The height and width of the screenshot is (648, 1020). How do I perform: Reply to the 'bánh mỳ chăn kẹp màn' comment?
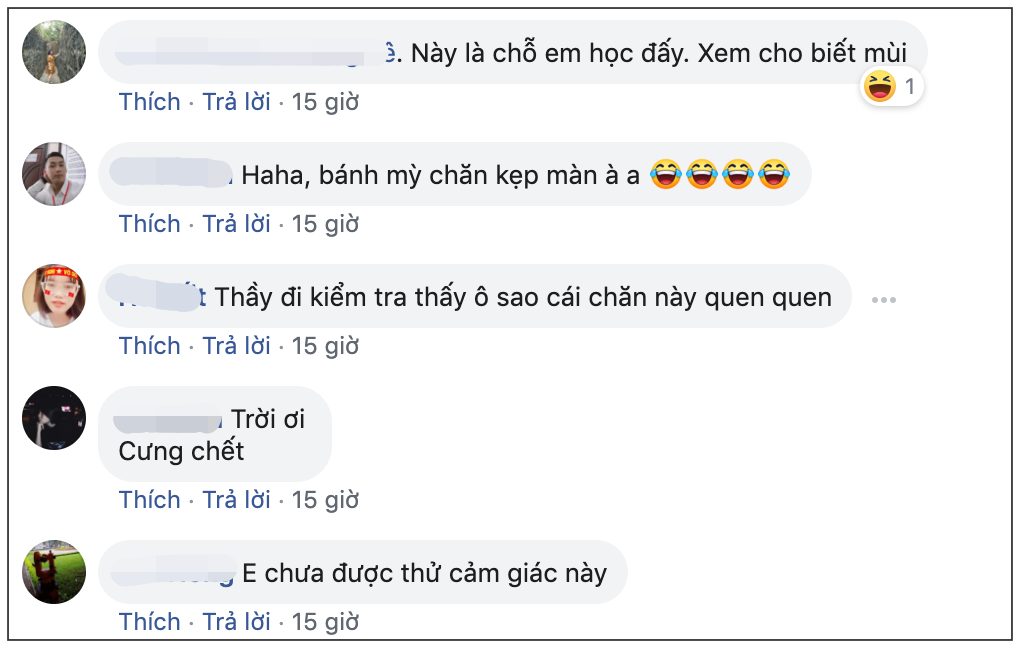click(236, 224)
